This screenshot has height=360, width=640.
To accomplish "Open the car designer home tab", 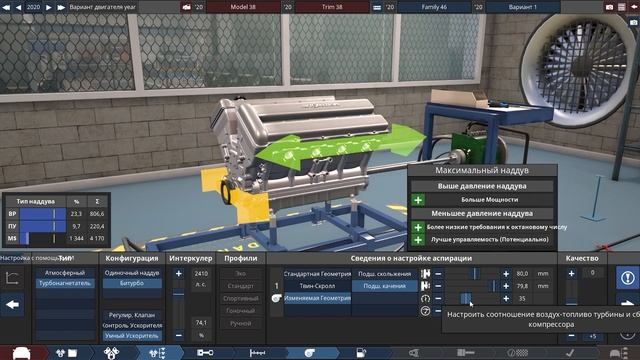I will pyautogui.click(x=22, y=353).
